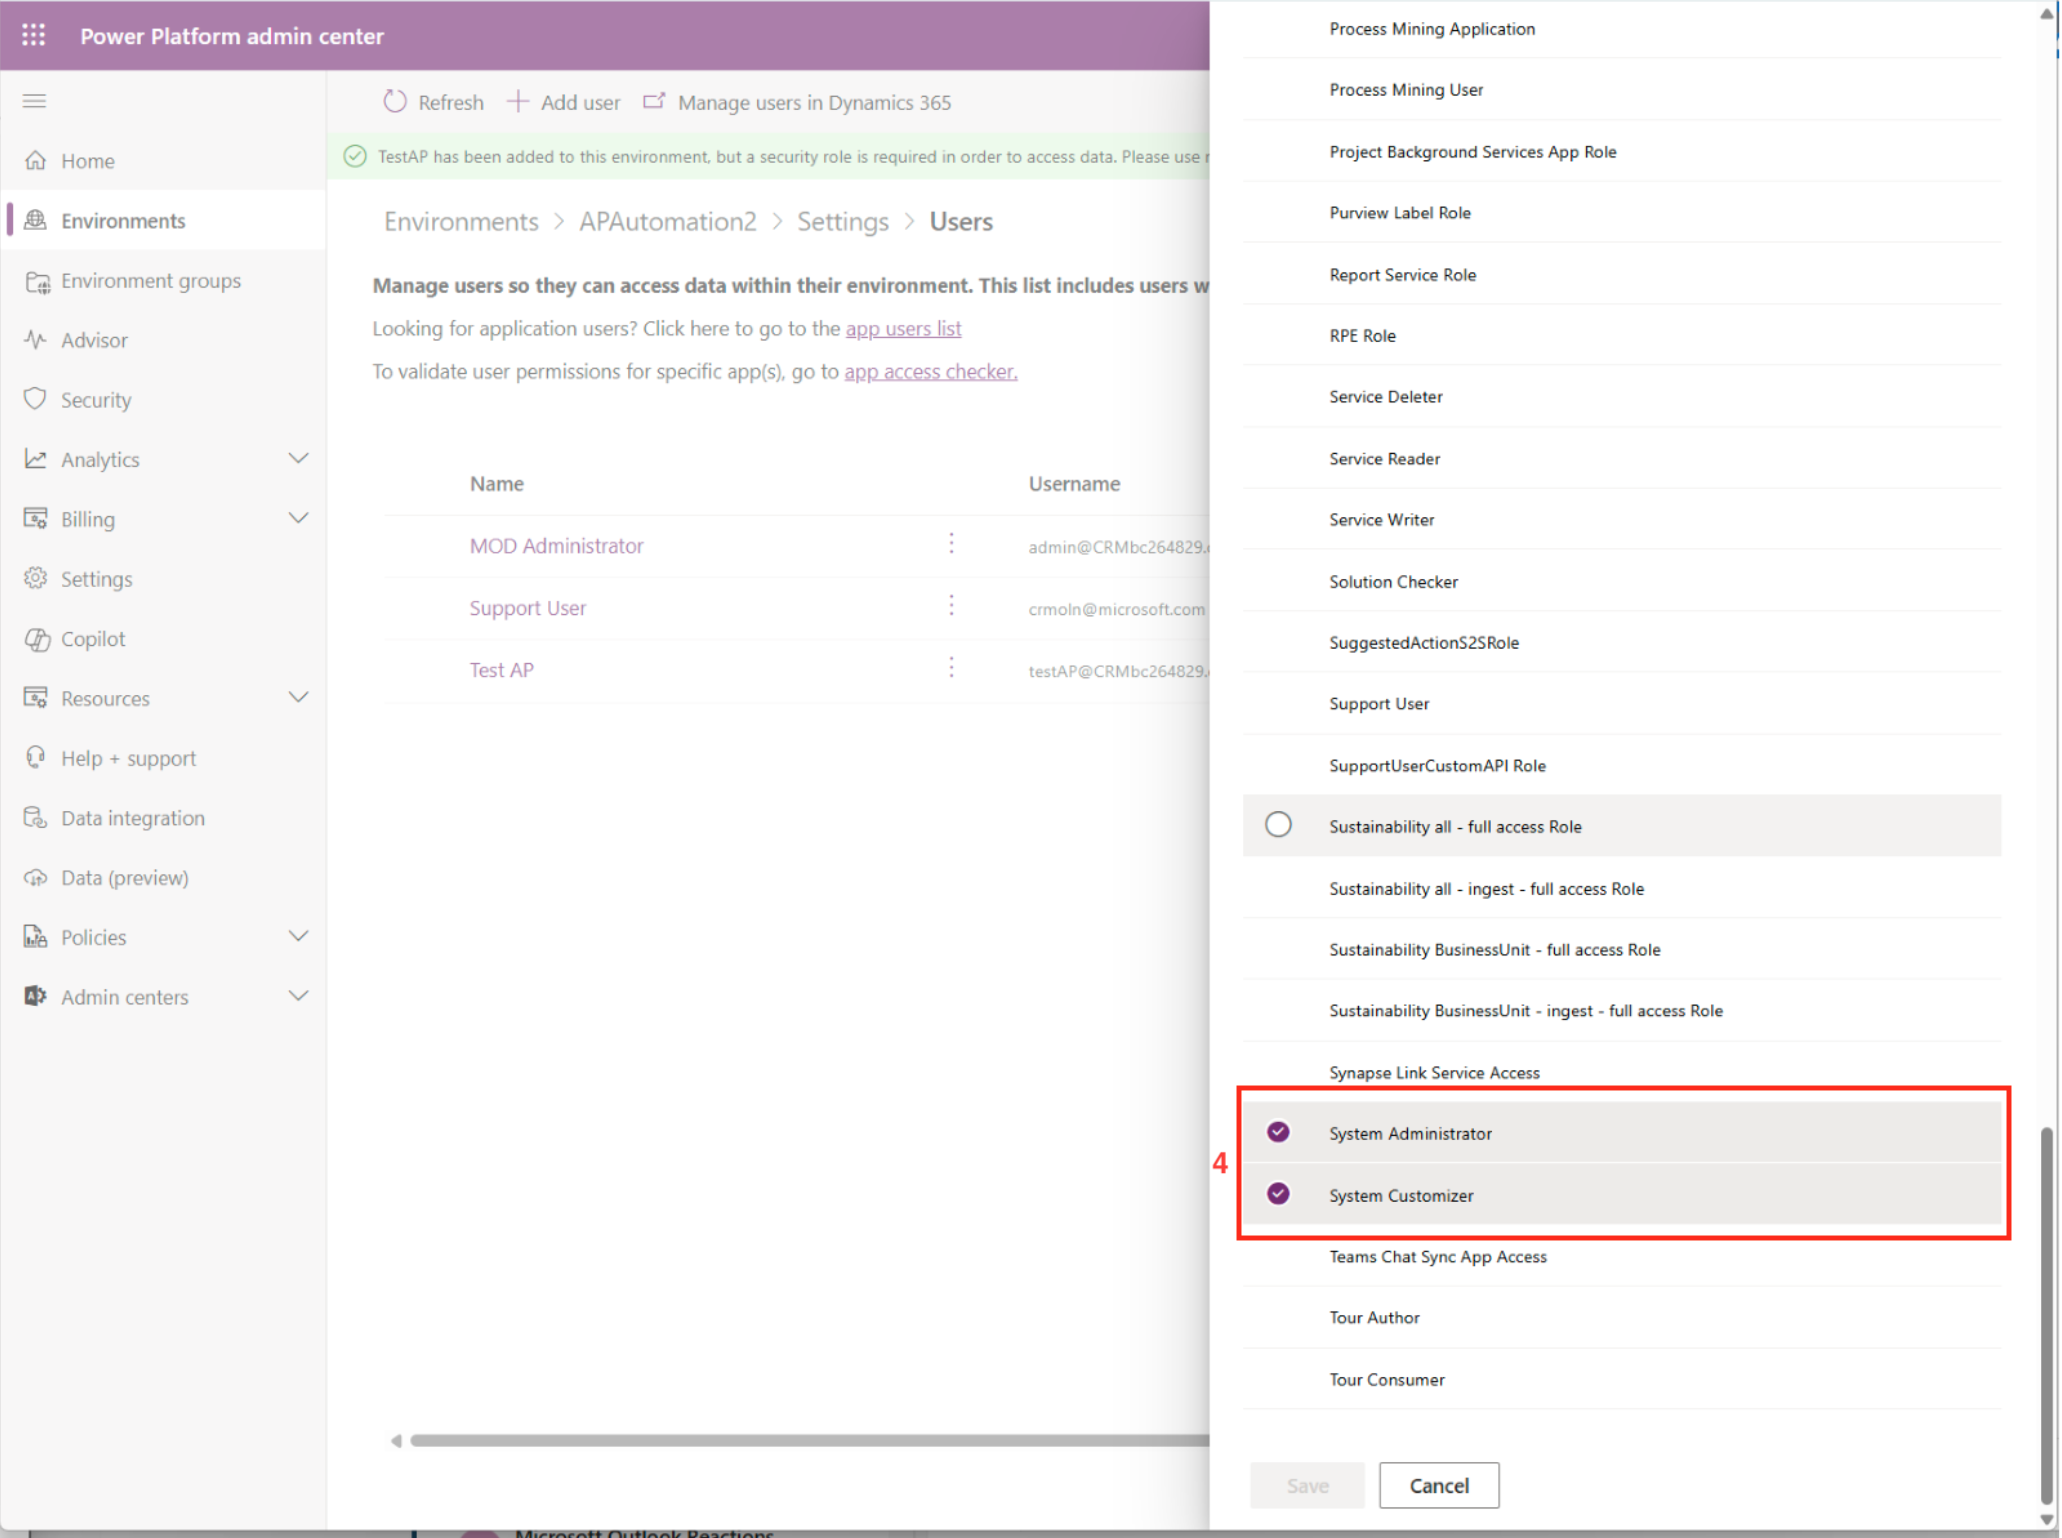The image size is (2062, 1538).
Task: Click the Environment groups icon
Action: [x=37, y=281]
